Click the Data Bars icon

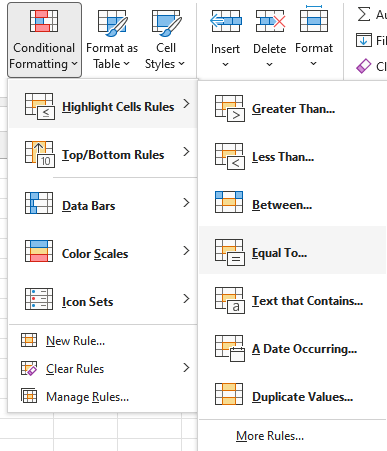pyautogui.click(x=39, y=203)
